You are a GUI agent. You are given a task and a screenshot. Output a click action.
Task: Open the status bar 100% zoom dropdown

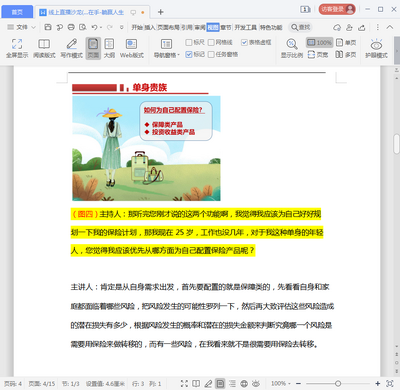(281, 384)
